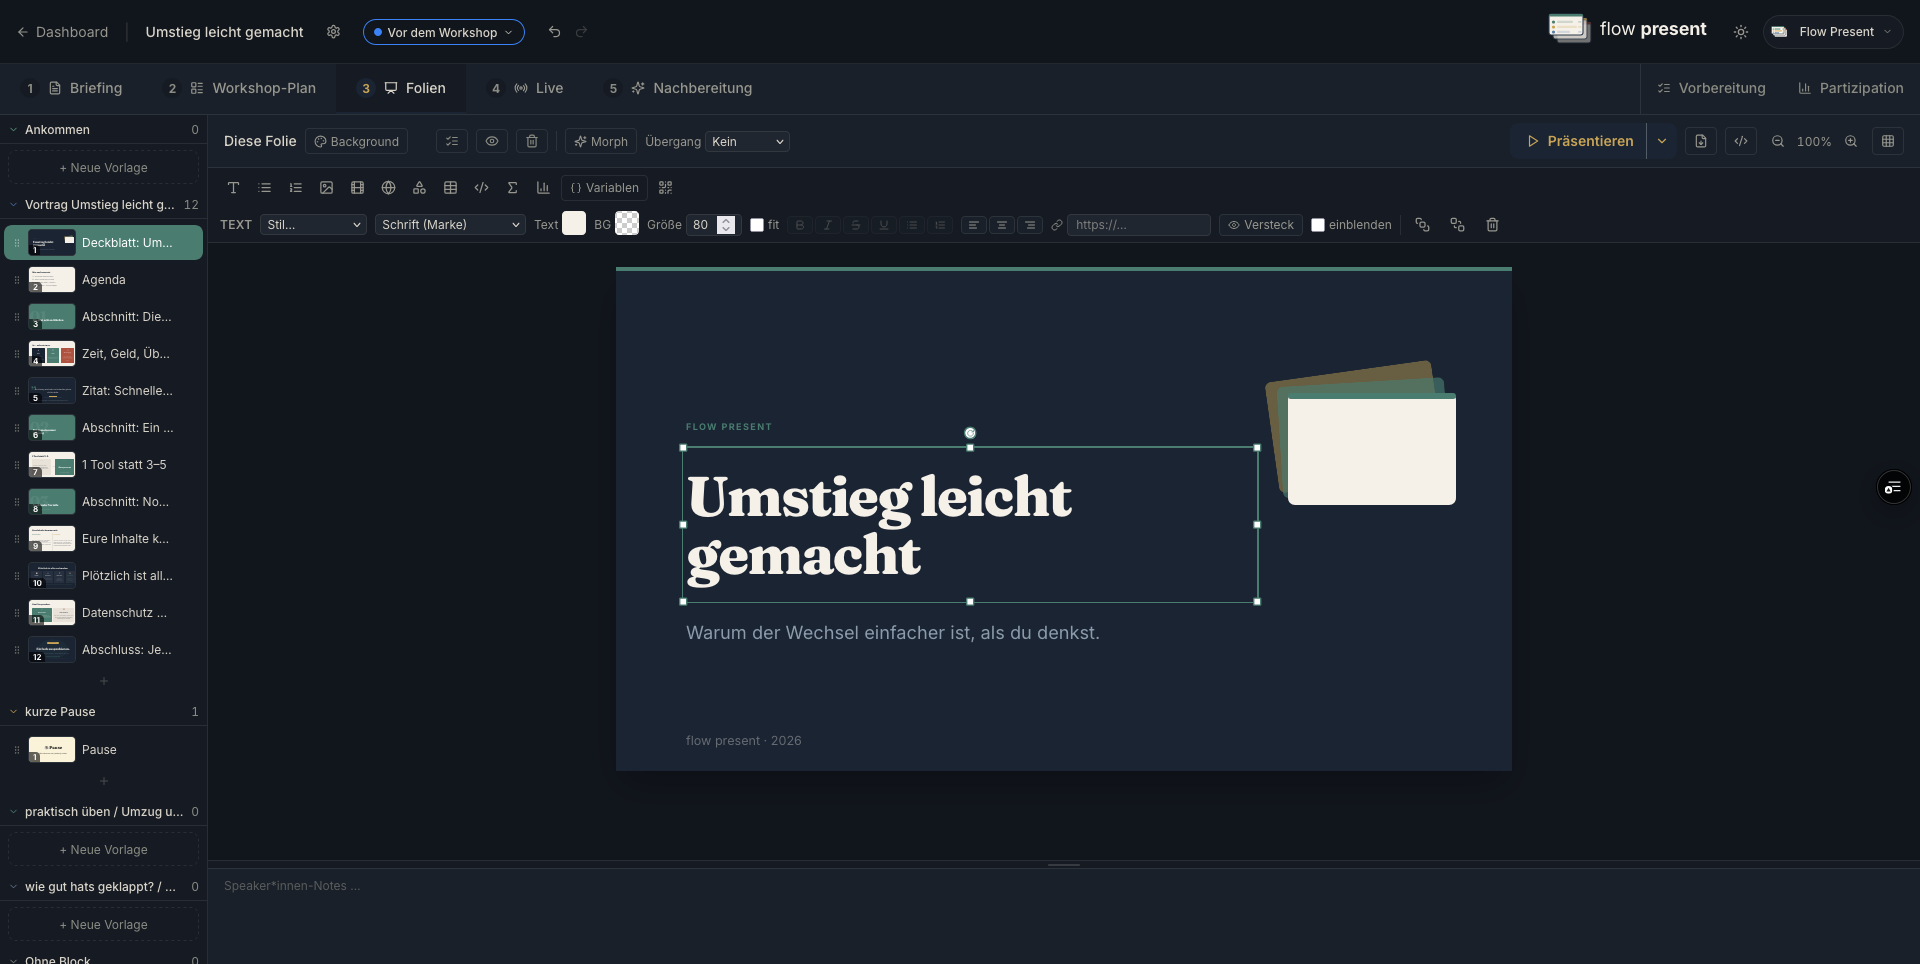Pick the BG transparent color swatch
The image size is (1920, 964).
627,224
